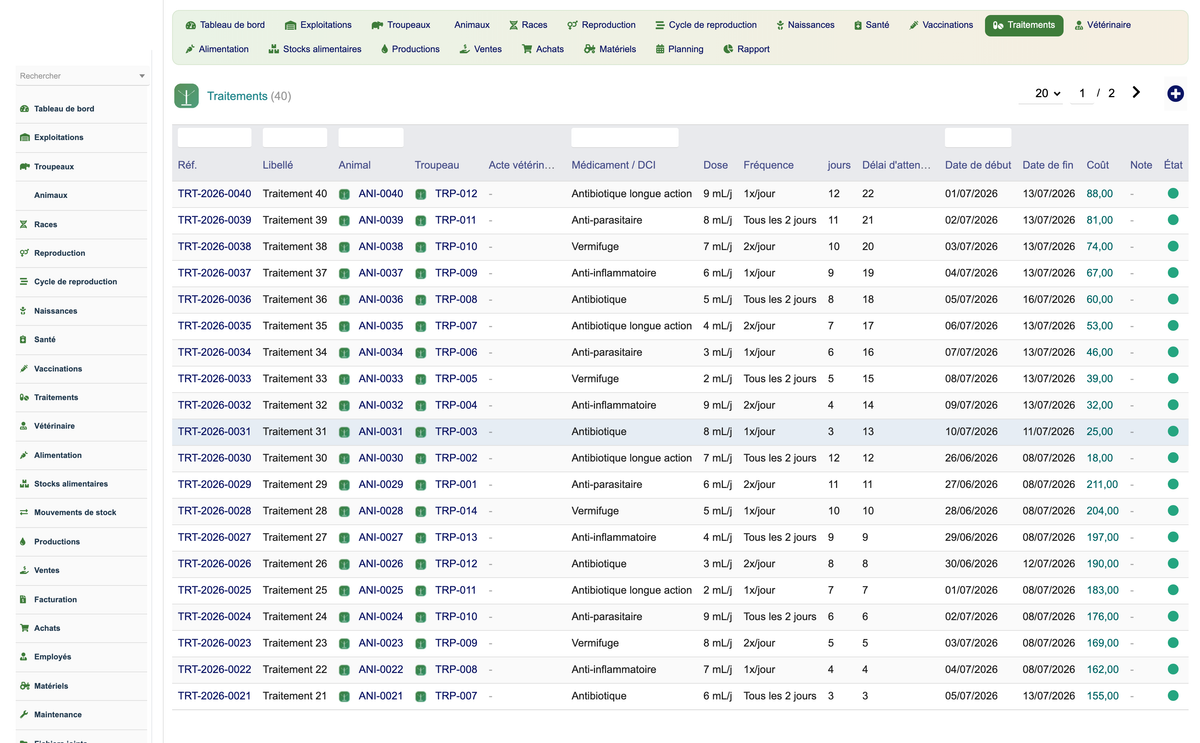Open treatment link TRT-2026-0021
The image size is (1200, 743).
pyautogui.click(x=214, y=696)
